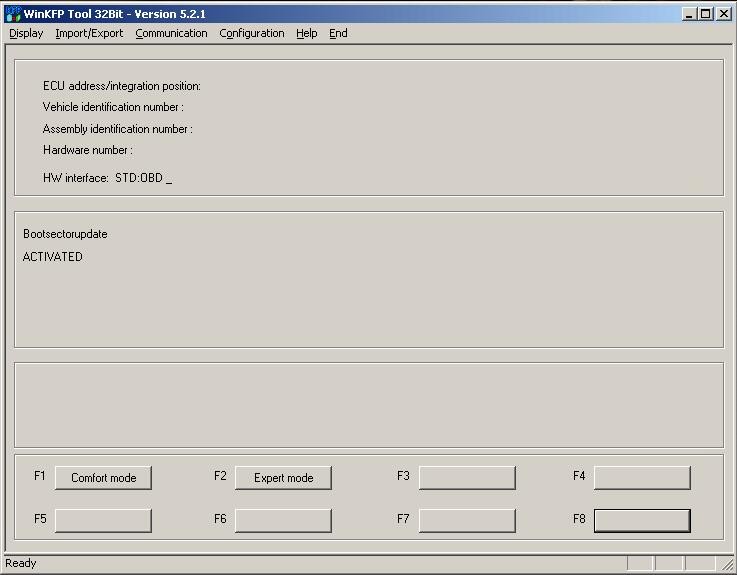The image size is (737, 575).
Task: Click the Comfort mode button
Action: (x=103, y=478)
